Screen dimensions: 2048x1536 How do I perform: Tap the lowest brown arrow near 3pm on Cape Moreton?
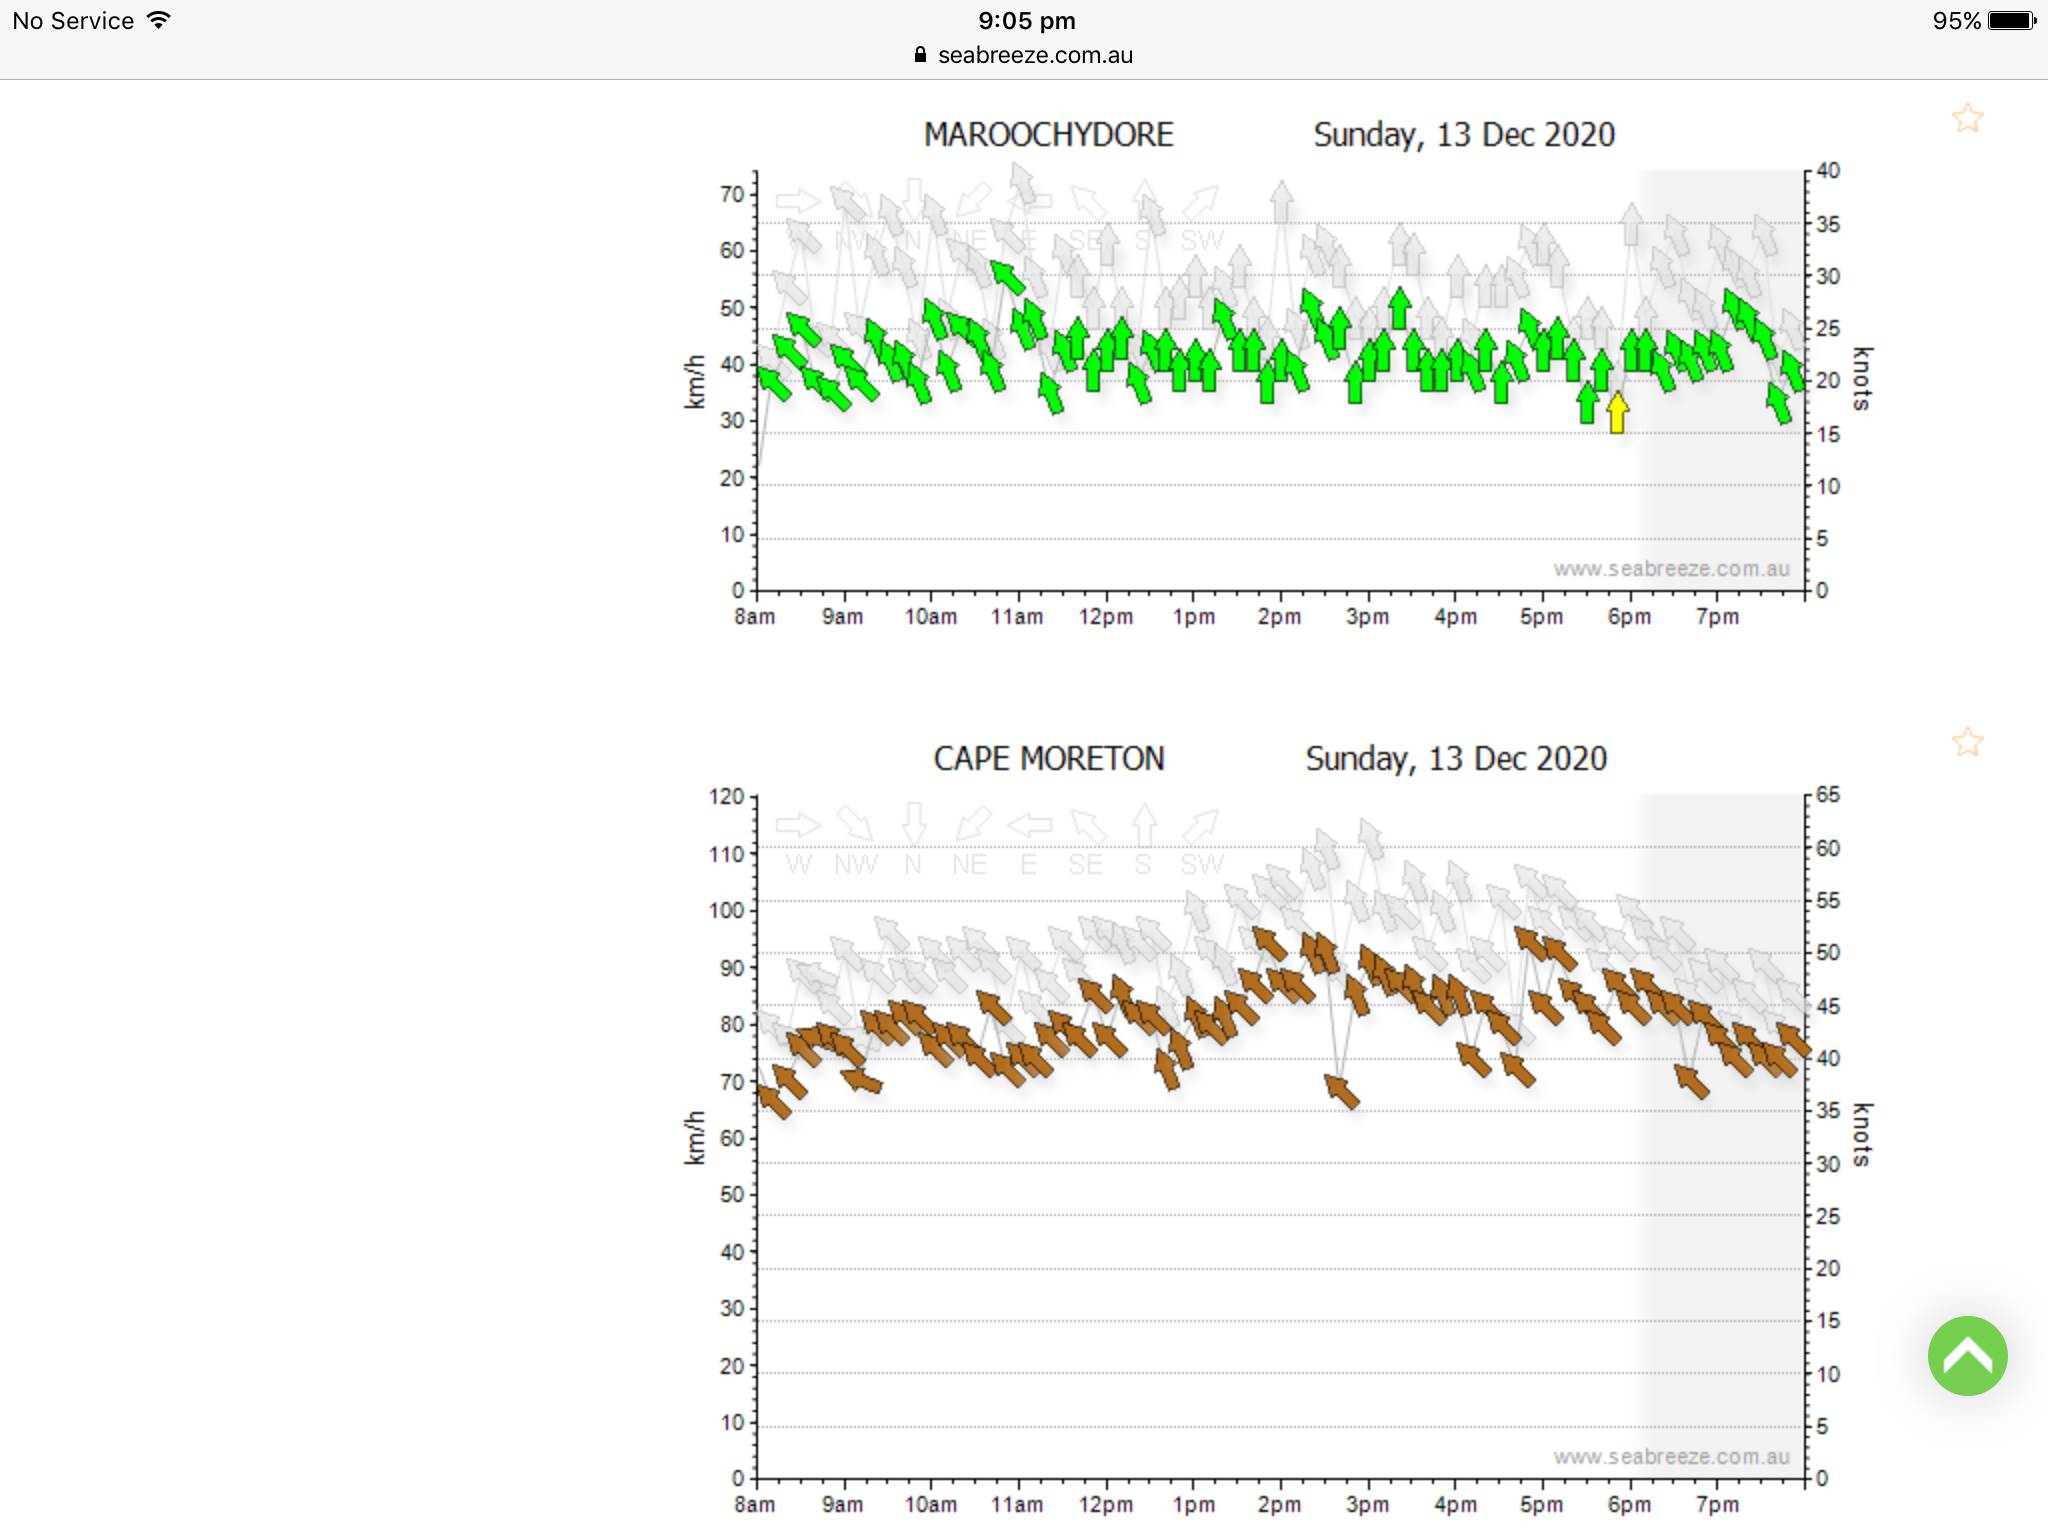1342,1091
